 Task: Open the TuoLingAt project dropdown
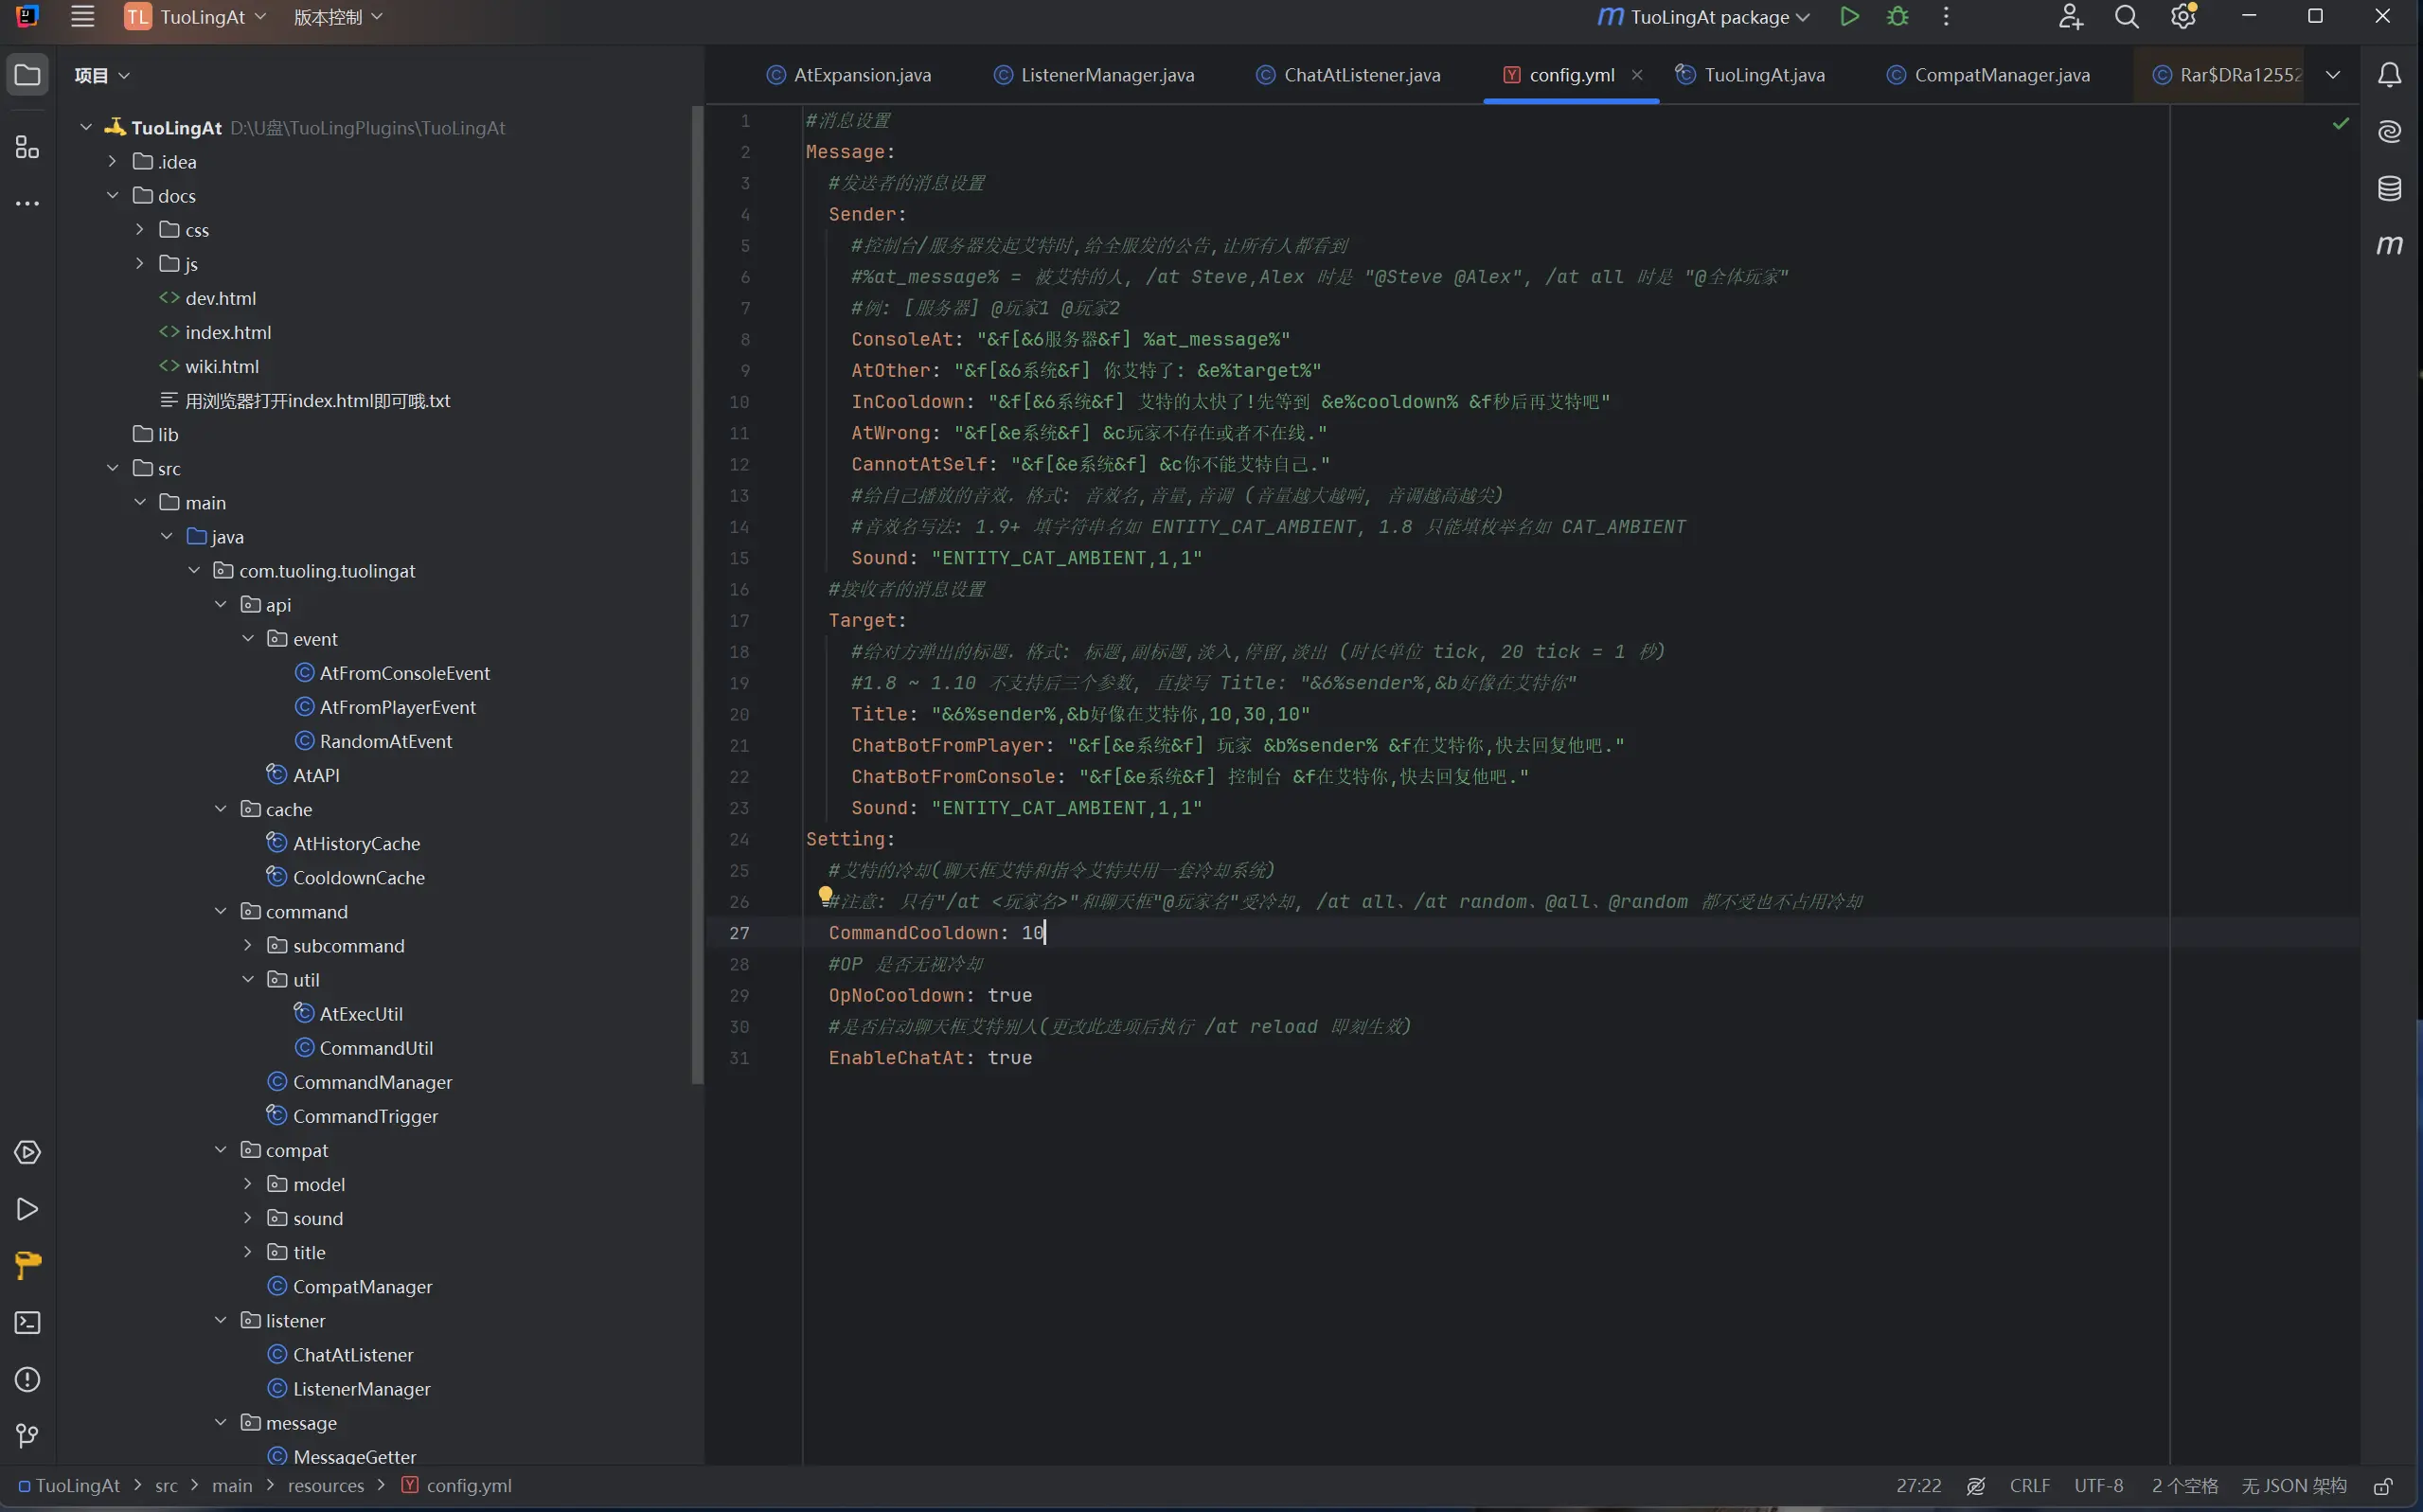pos(196,17)
